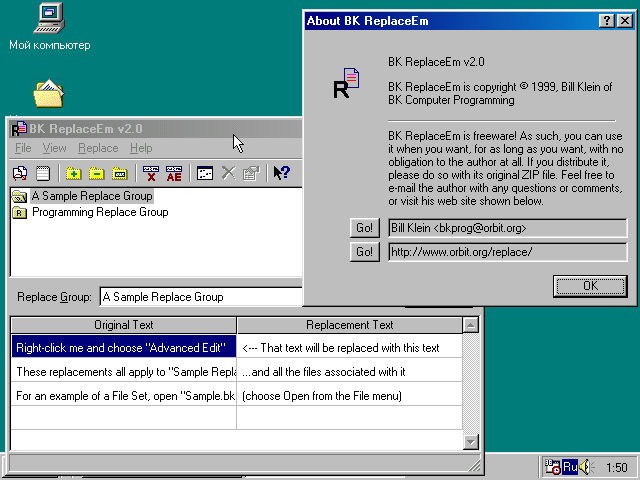
Task: Open the Replace menu
Action: (98, 148)
